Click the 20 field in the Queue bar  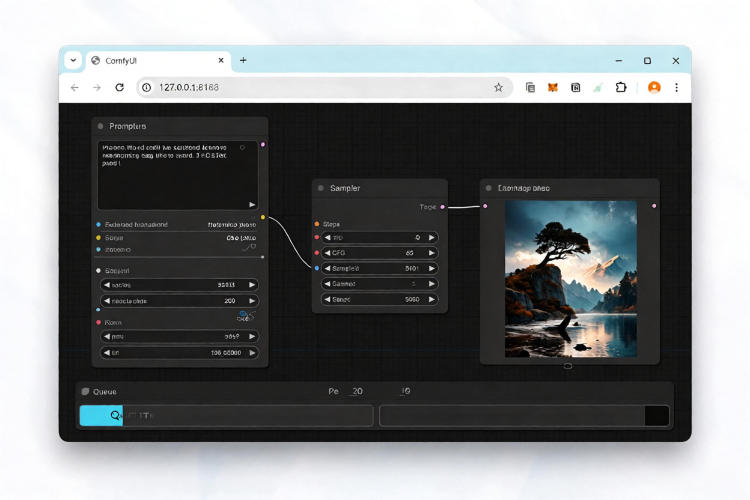coord(356,391)
